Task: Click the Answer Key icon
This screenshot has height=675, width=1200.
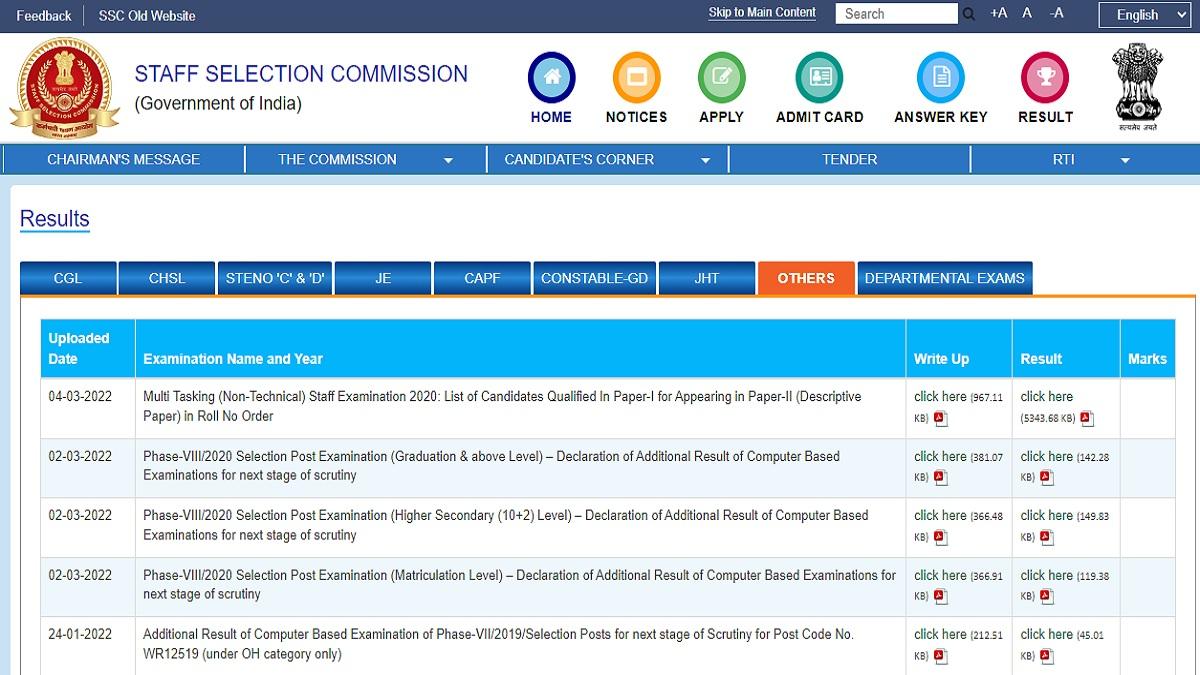Action: pyautogui.click(x=939, y=78)
